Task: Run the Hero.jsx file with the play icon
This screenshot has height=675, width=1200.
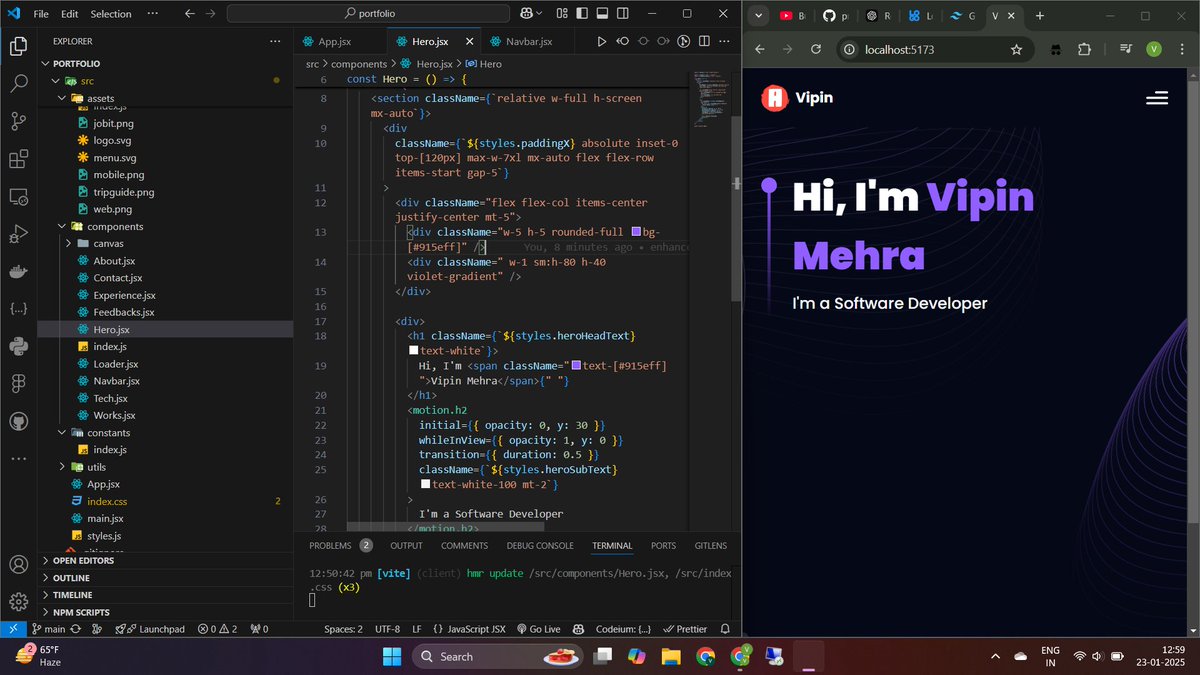Action: (601, 41)
